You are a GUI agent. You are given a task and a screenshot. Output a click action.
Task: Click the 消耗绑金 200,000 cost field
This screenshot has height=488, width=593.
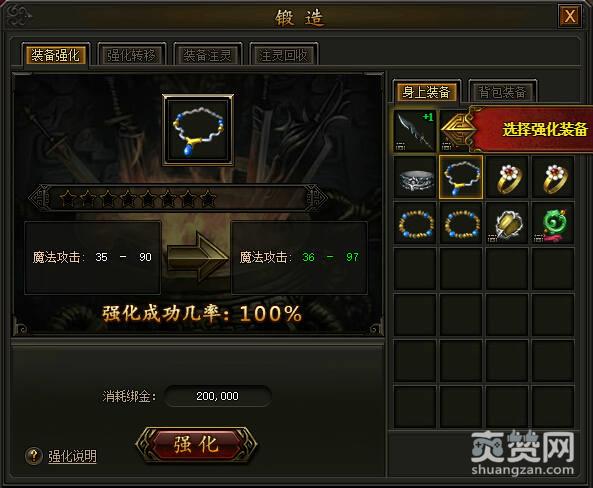218,396
